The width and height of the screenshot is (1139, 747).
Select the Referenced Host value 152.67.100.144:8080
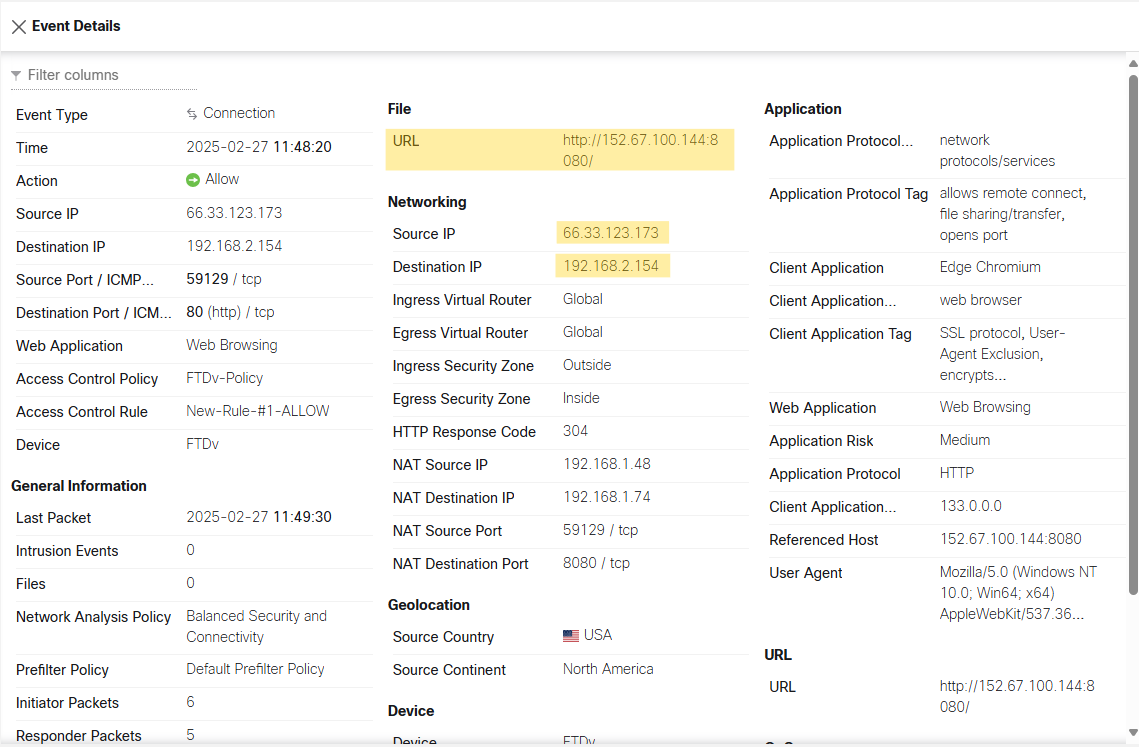(1010, 540)
